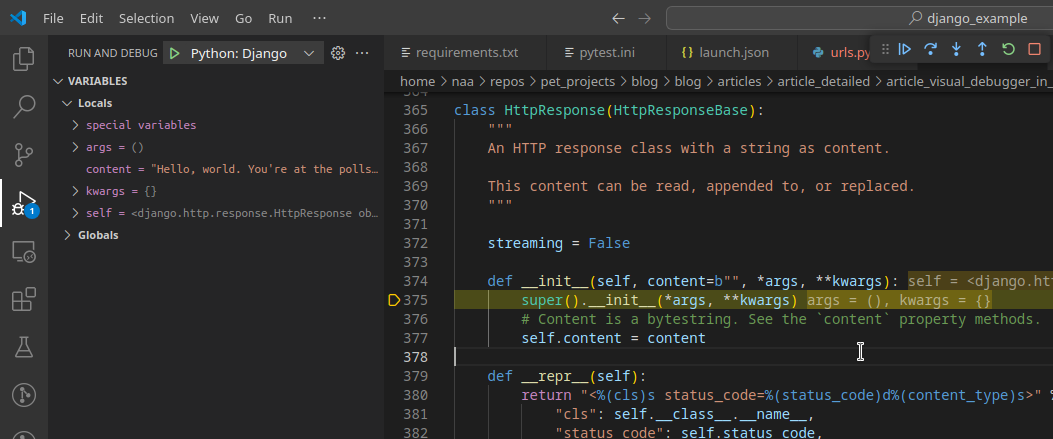Screen dimensions: 1053x439
Task: Switch to the launch.json tab
Action: 725,52
